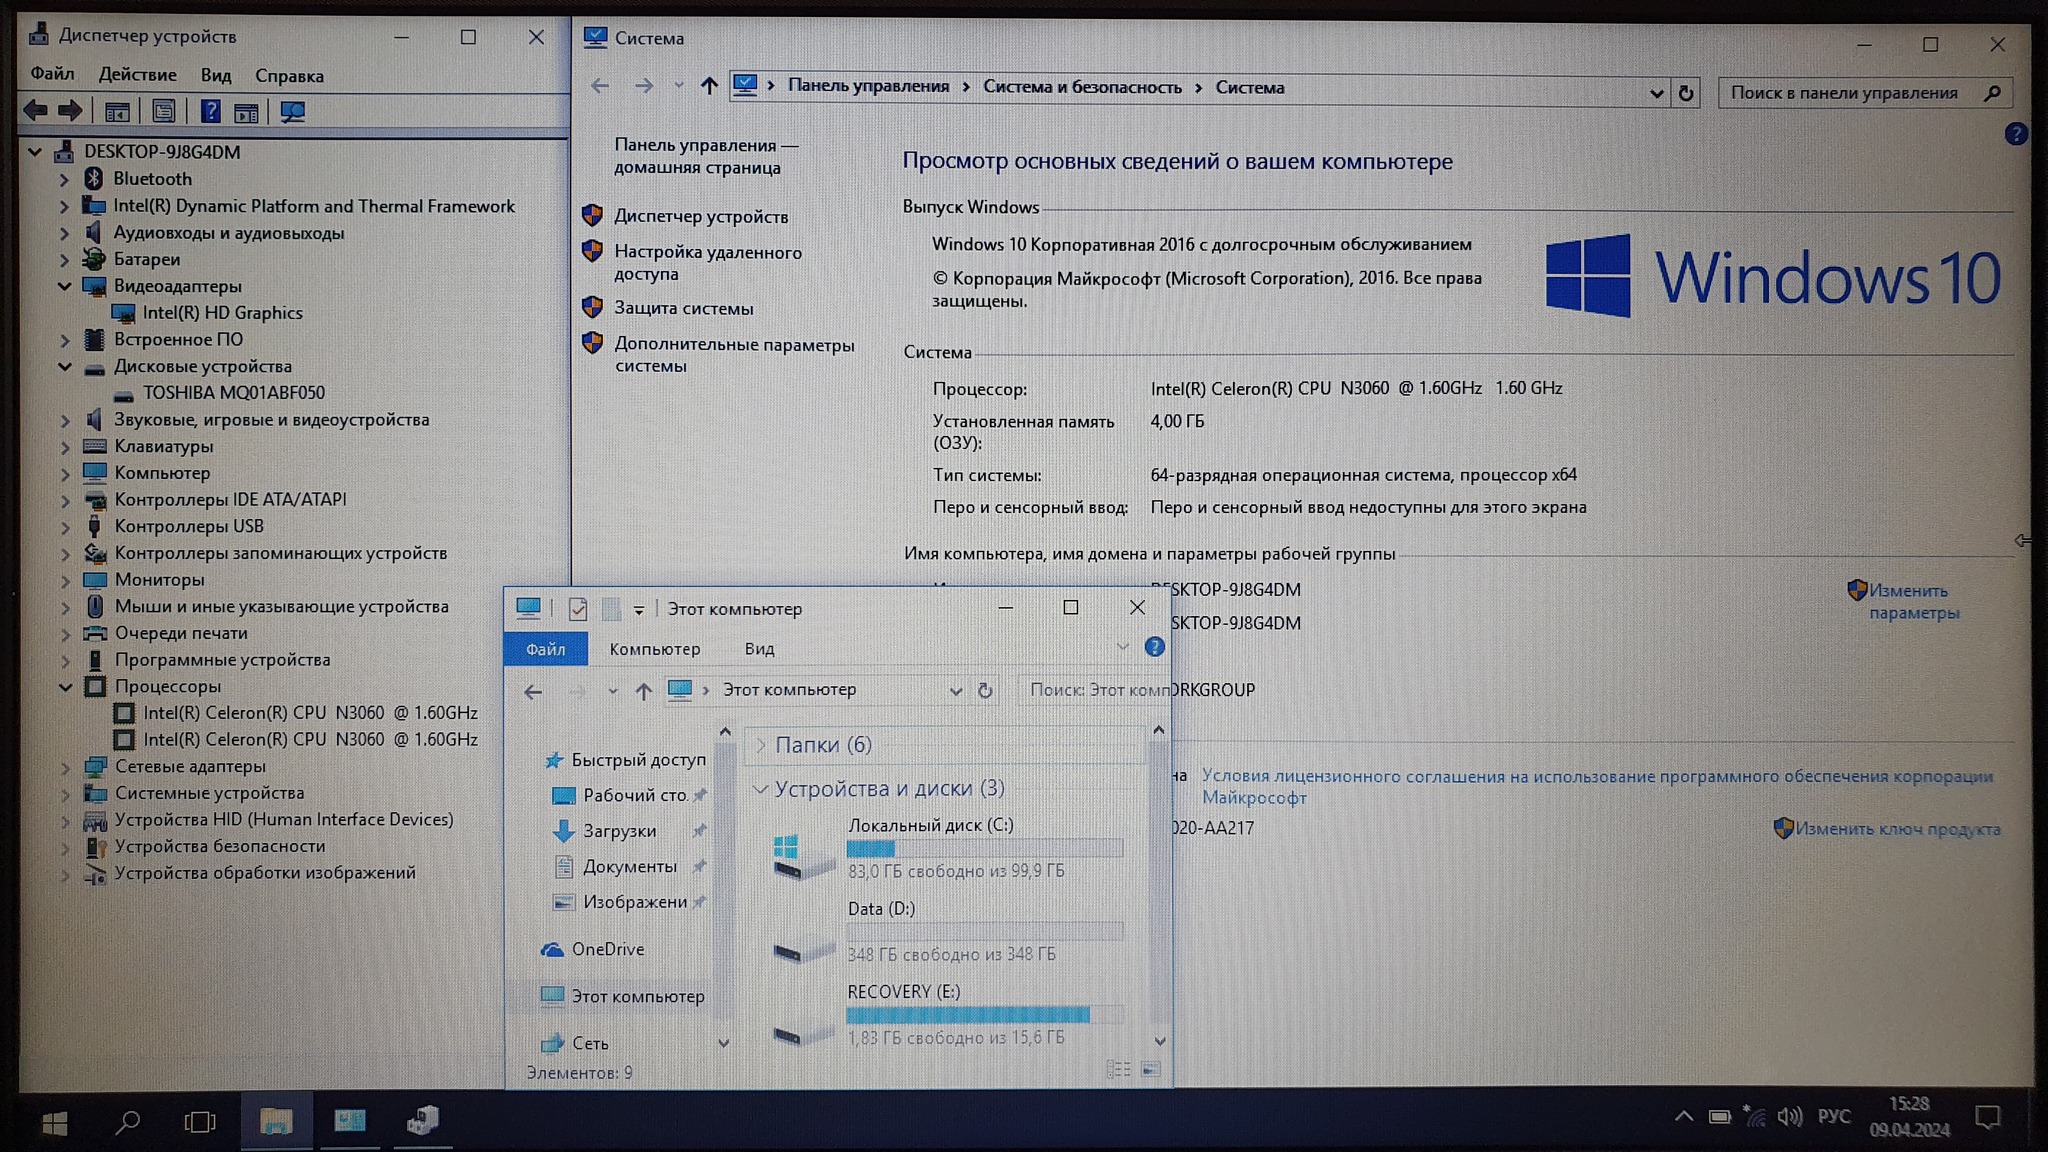Image resolution: width=2048 pixels, height=1152 pixels.
Task: Open the Properties toolbar icon in Device Manager
Action: [x=164, y=112]
